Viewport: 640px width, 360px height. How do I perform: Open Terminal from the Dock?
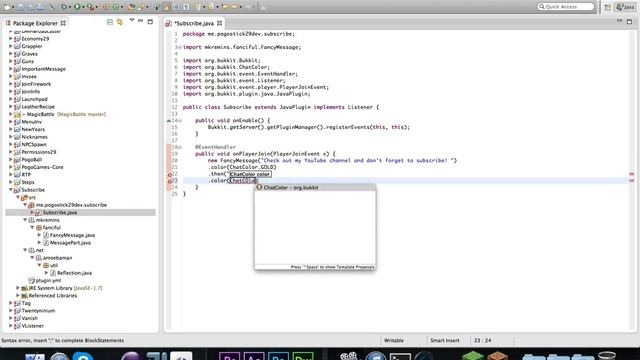400,356
